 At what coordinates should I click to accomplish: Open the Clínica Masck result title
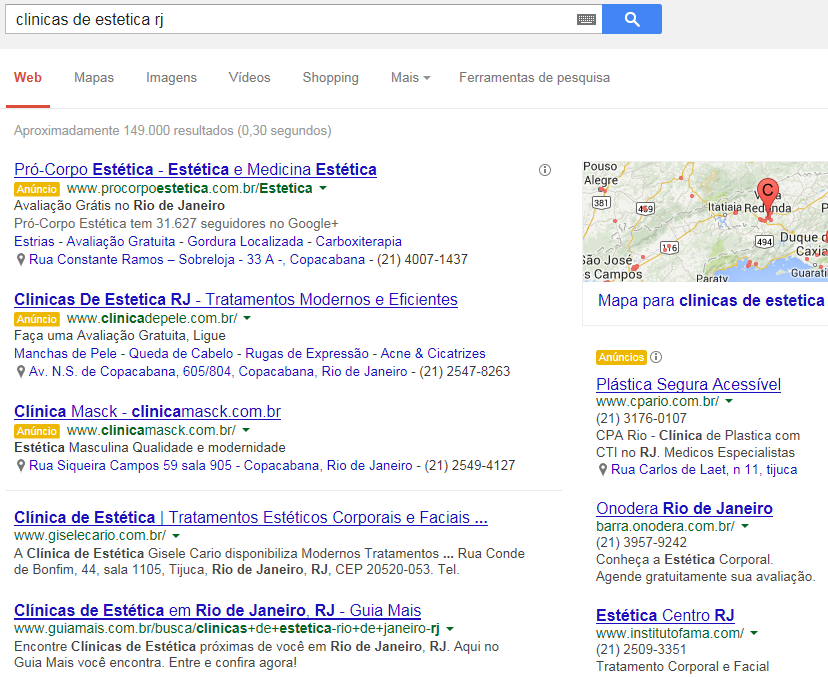point(148,411)
